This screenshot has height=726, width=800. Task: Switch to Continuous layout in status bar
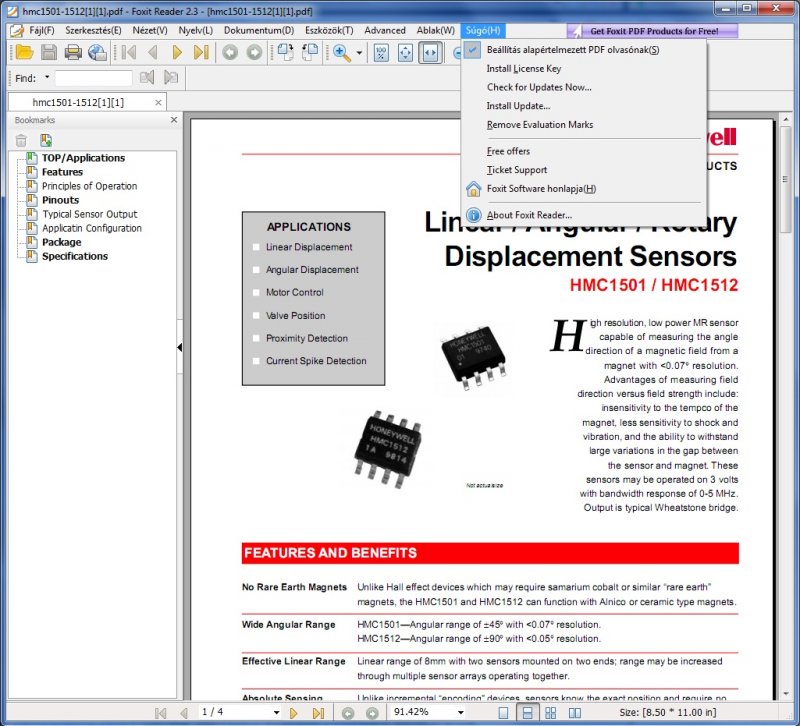click(x=527, y=712)
